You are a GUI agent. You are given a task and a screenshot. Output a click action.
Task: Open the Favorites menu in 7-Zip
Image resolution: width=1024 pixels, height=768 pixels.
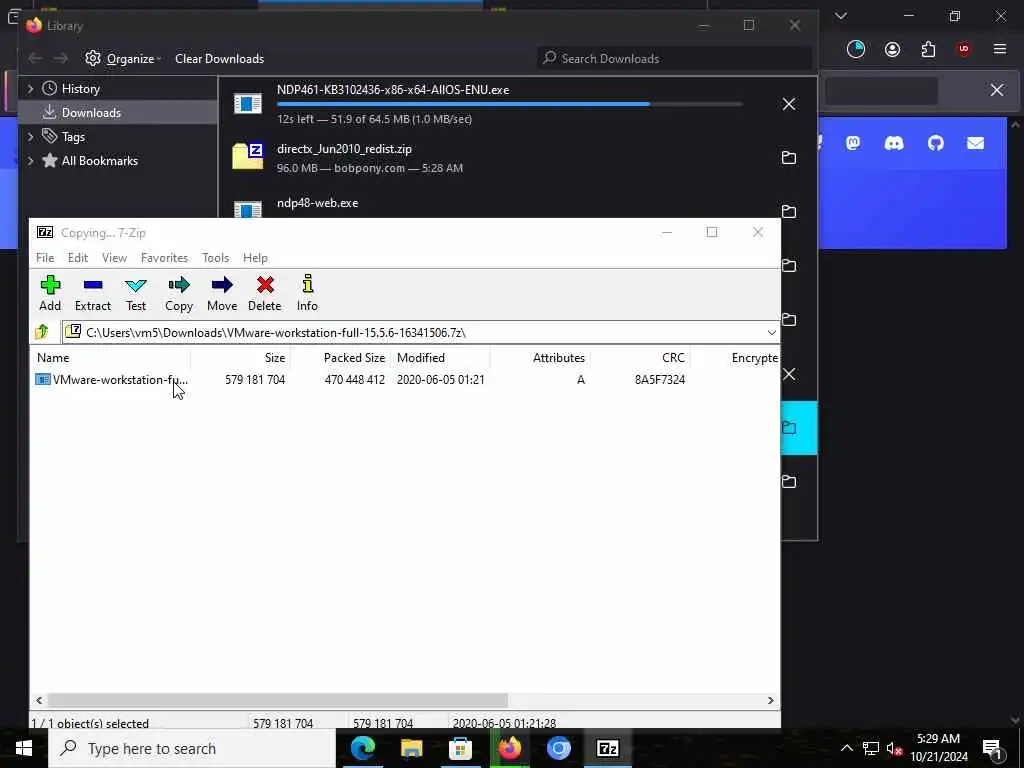point(165,258)
